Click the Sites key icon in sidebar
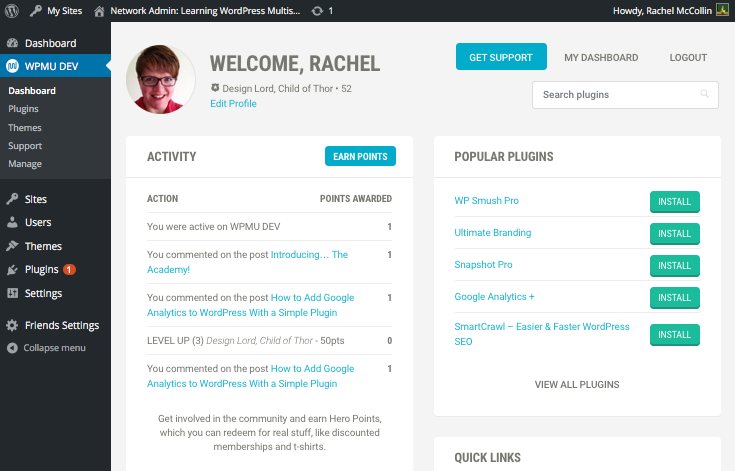The width and height of the screenshot is (735, 471). (x=13, y=199)
